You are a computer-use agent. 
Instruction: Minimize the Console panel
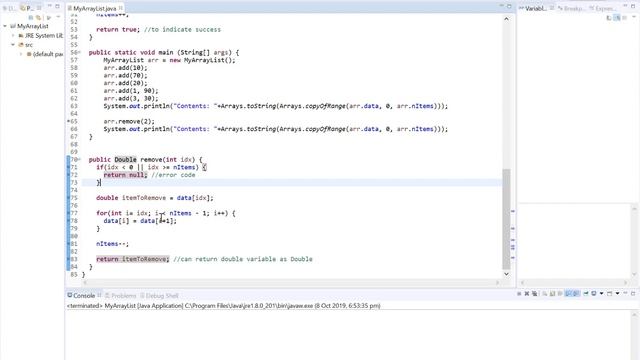tap(625, 293)
